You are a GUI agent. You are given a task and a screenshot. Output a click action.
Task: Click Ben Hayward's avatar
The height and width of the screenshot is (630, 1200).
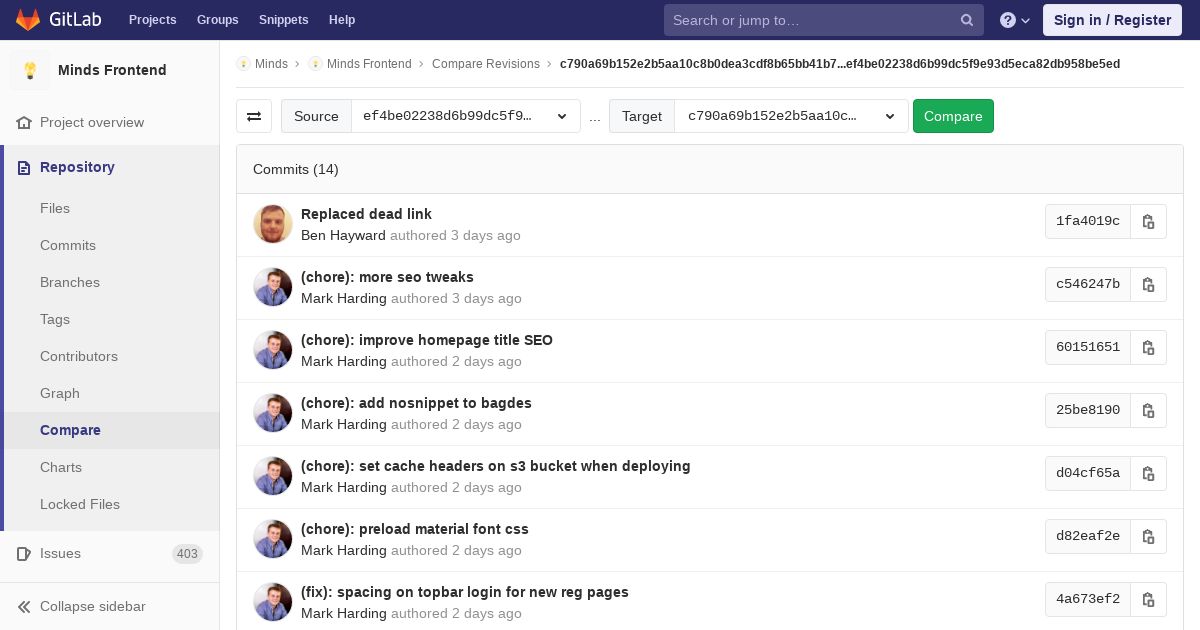point(273,224)
